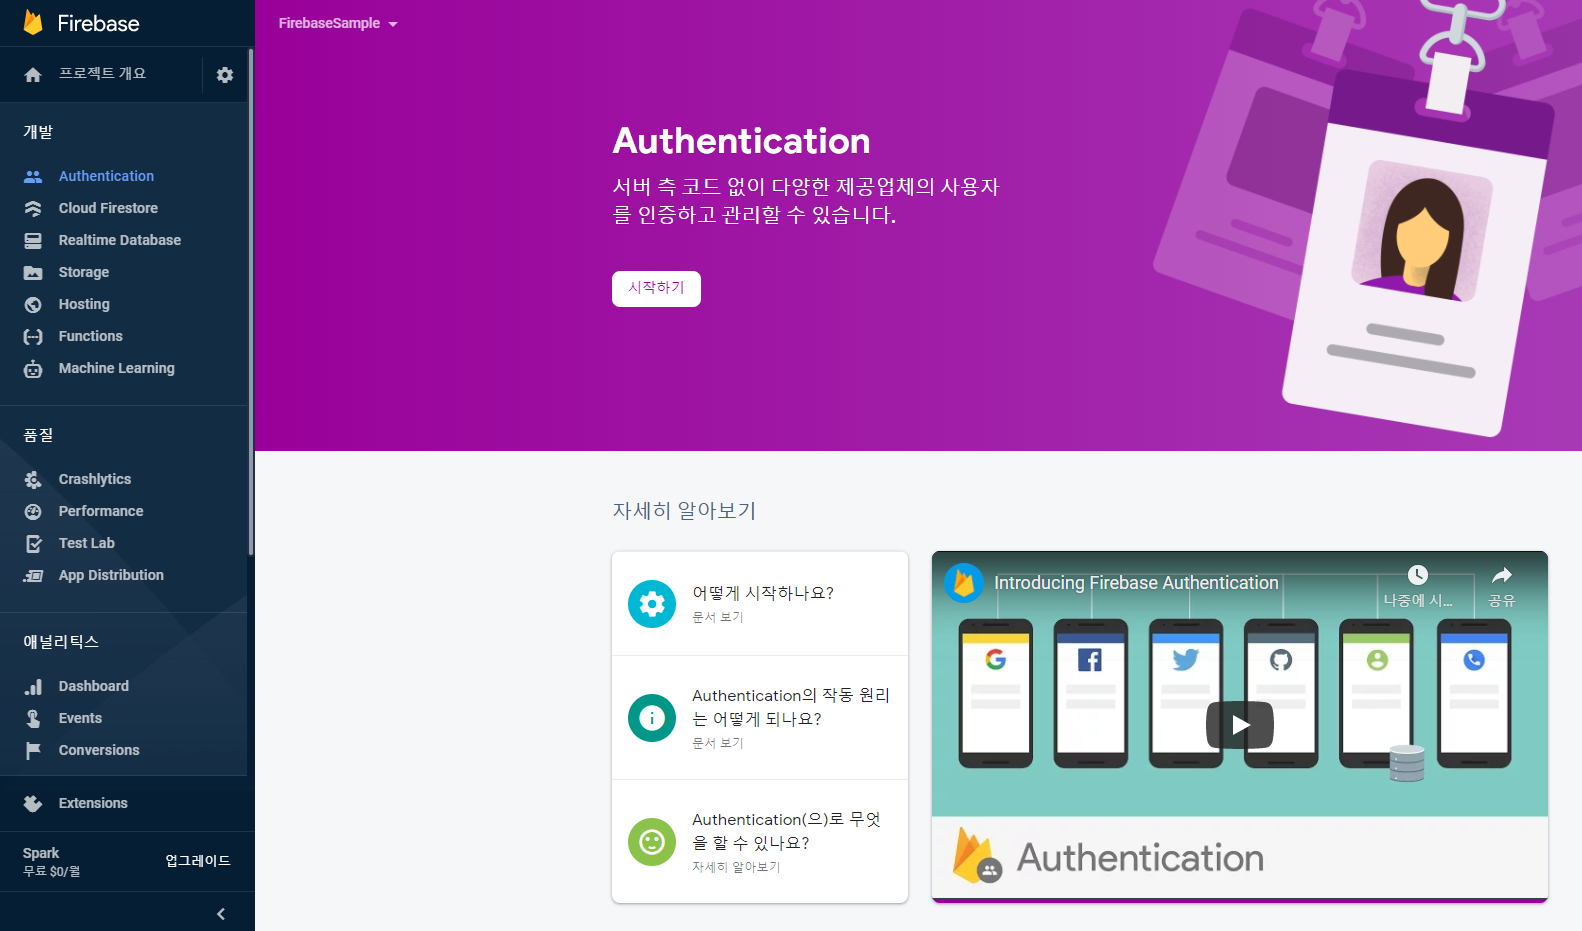1582x931 pixels.
Task: Click the App Distribution icon
Action: pyautogui.click(x=33, y=576)
